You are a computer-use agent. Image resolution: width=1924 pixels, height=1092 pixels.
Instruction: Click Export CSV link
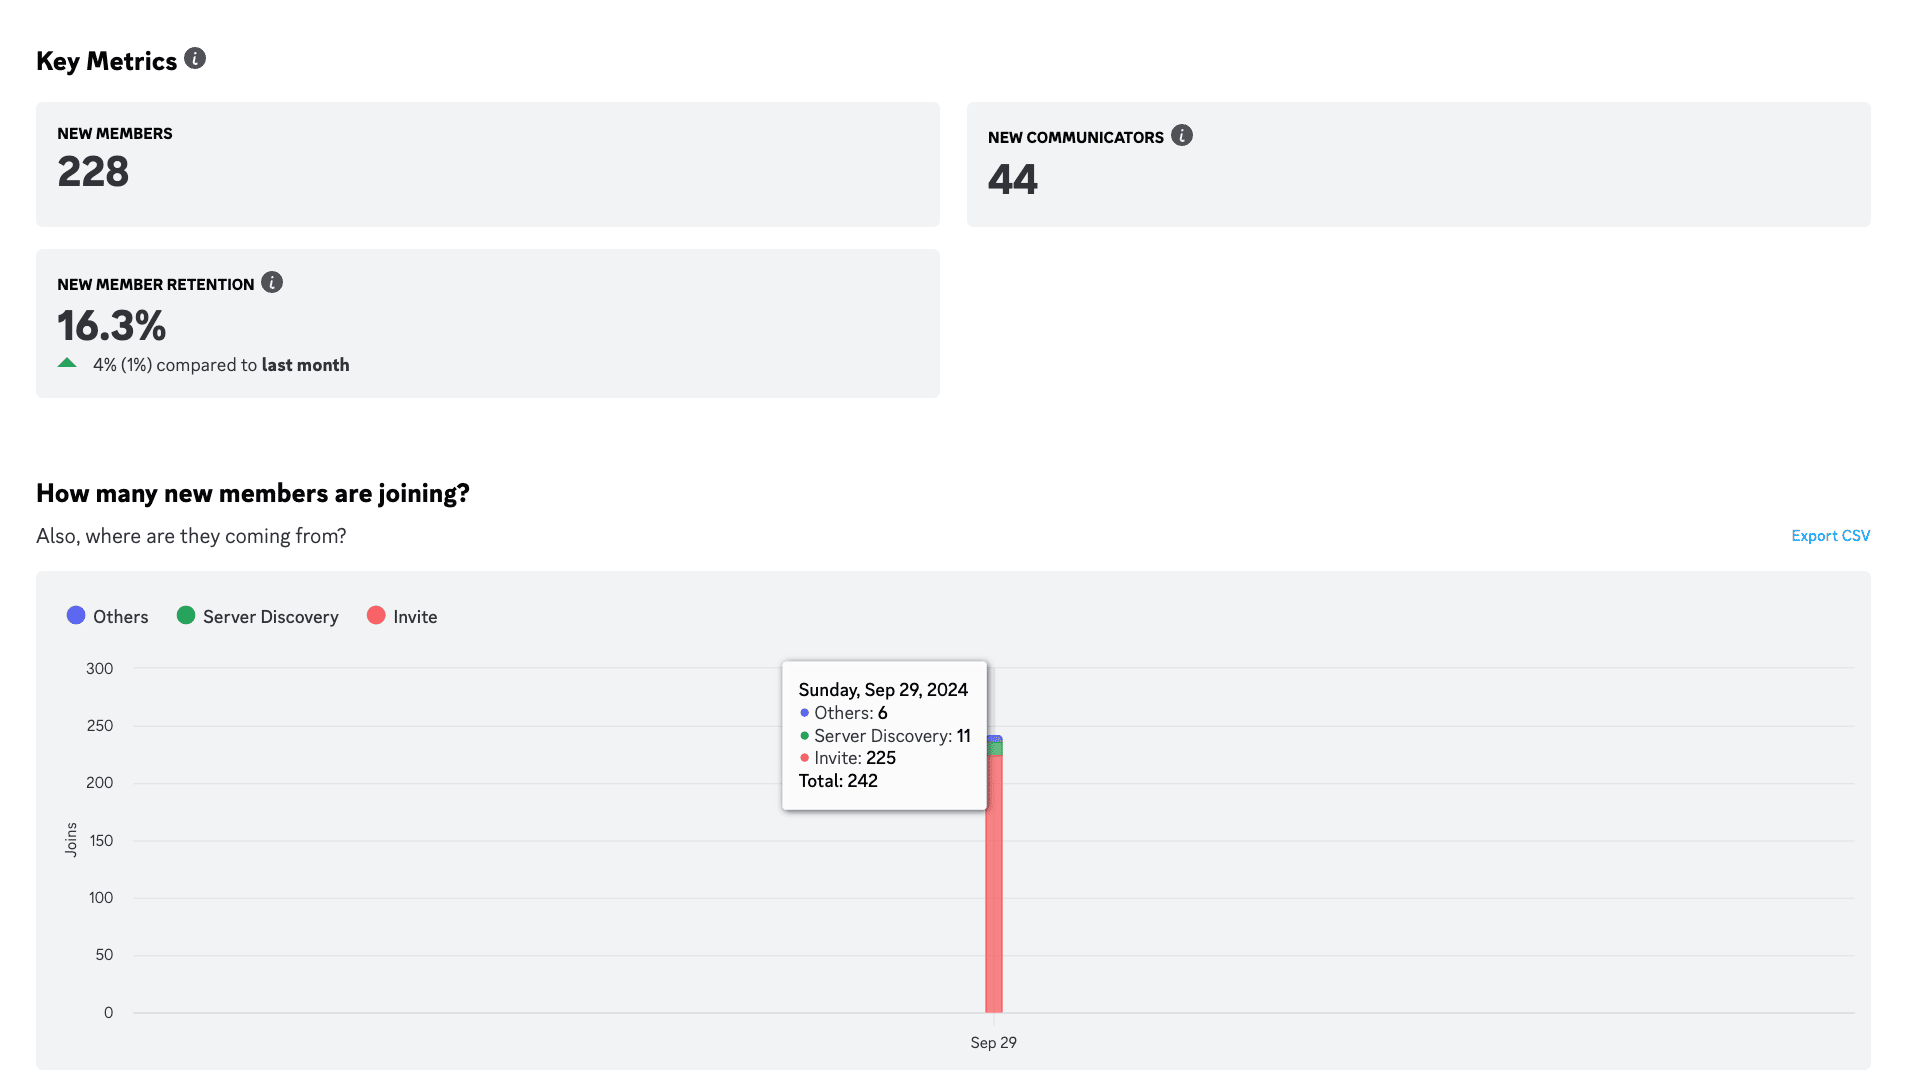click(x=1830, y=536)
